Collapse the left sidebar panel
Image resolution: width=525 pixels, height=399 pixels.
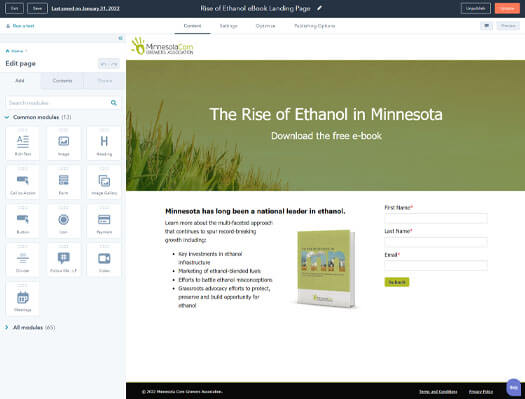coord(121,38)
